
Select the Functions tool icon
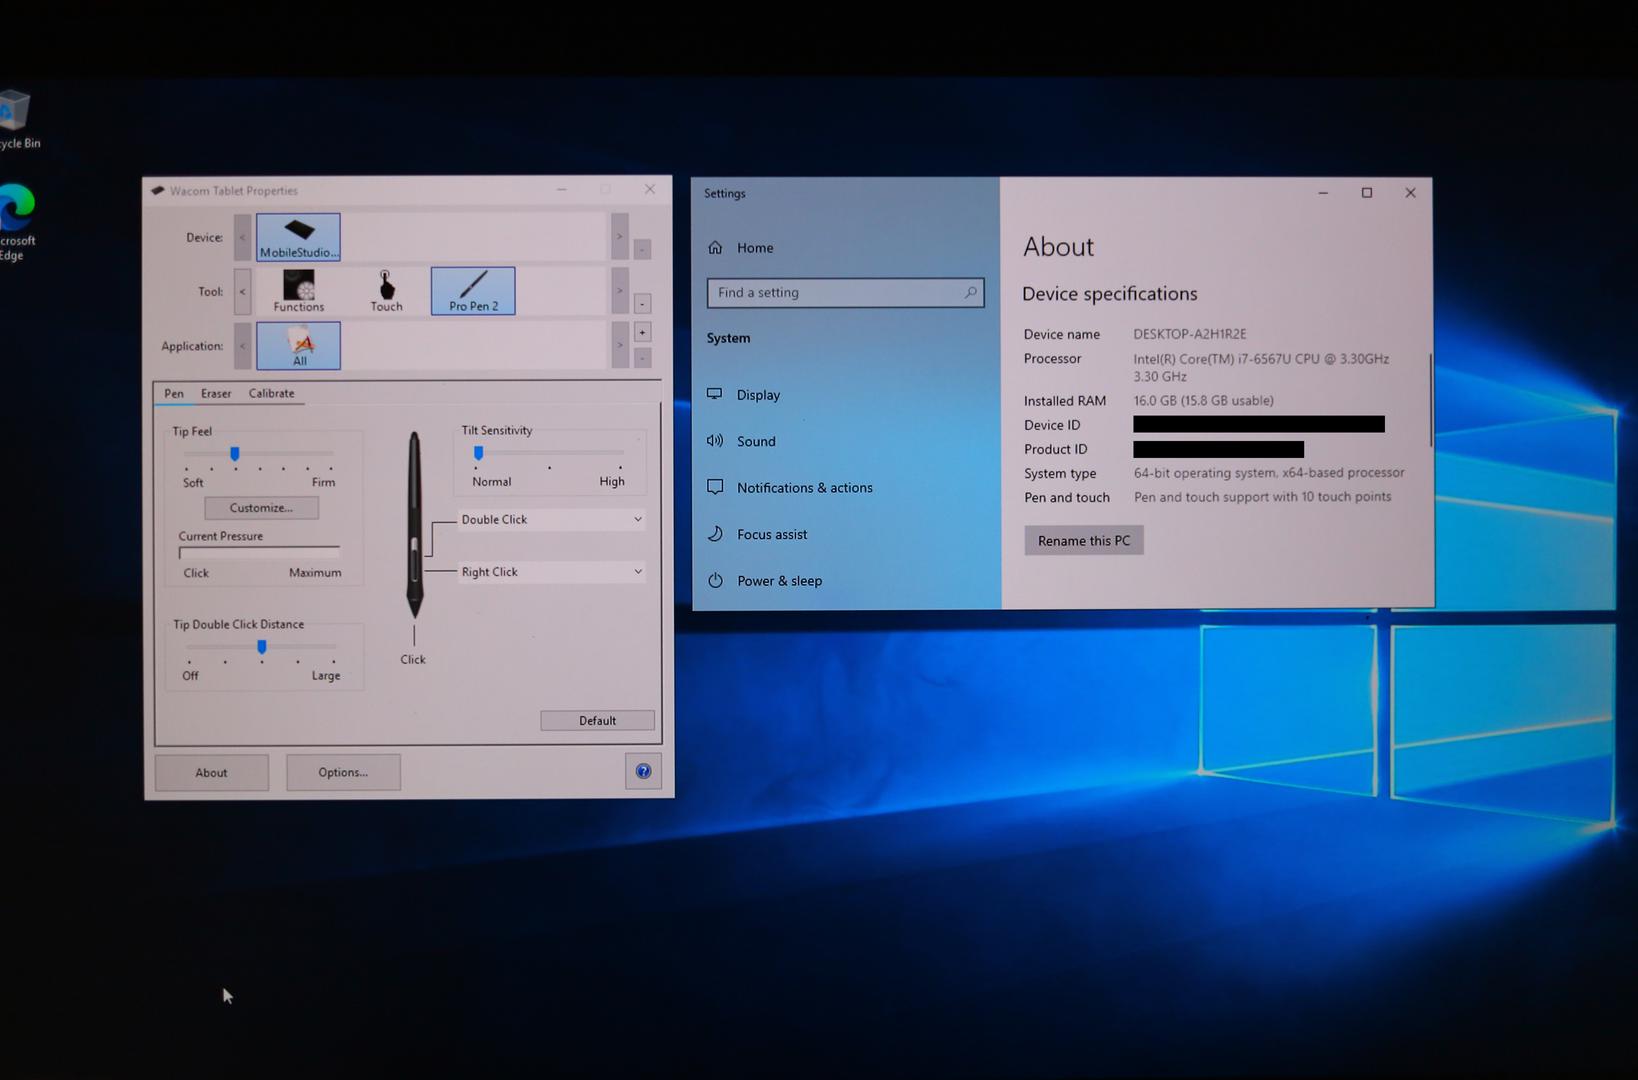point(298,291)
